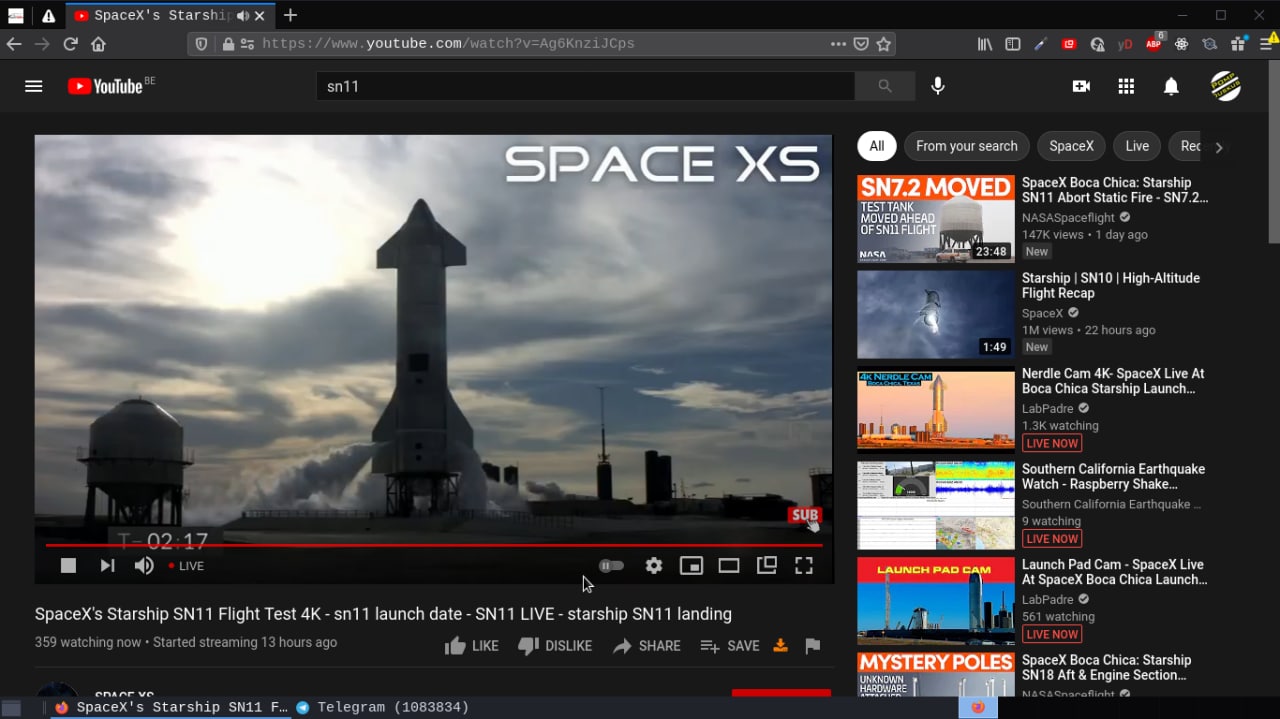
Task: Click the orange download icon
Action: (781, 645)
